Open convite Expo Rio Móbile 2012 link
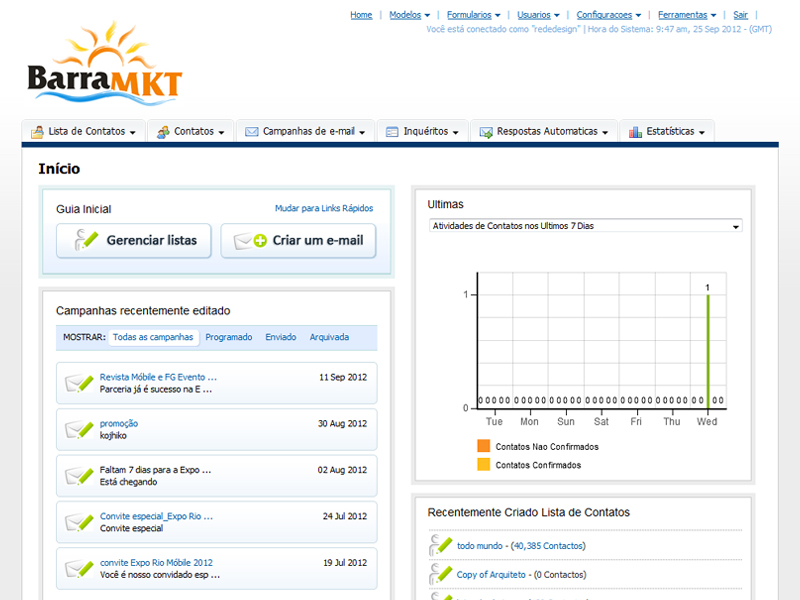Viewport: 800px width, 600px height. coord(156,563)
